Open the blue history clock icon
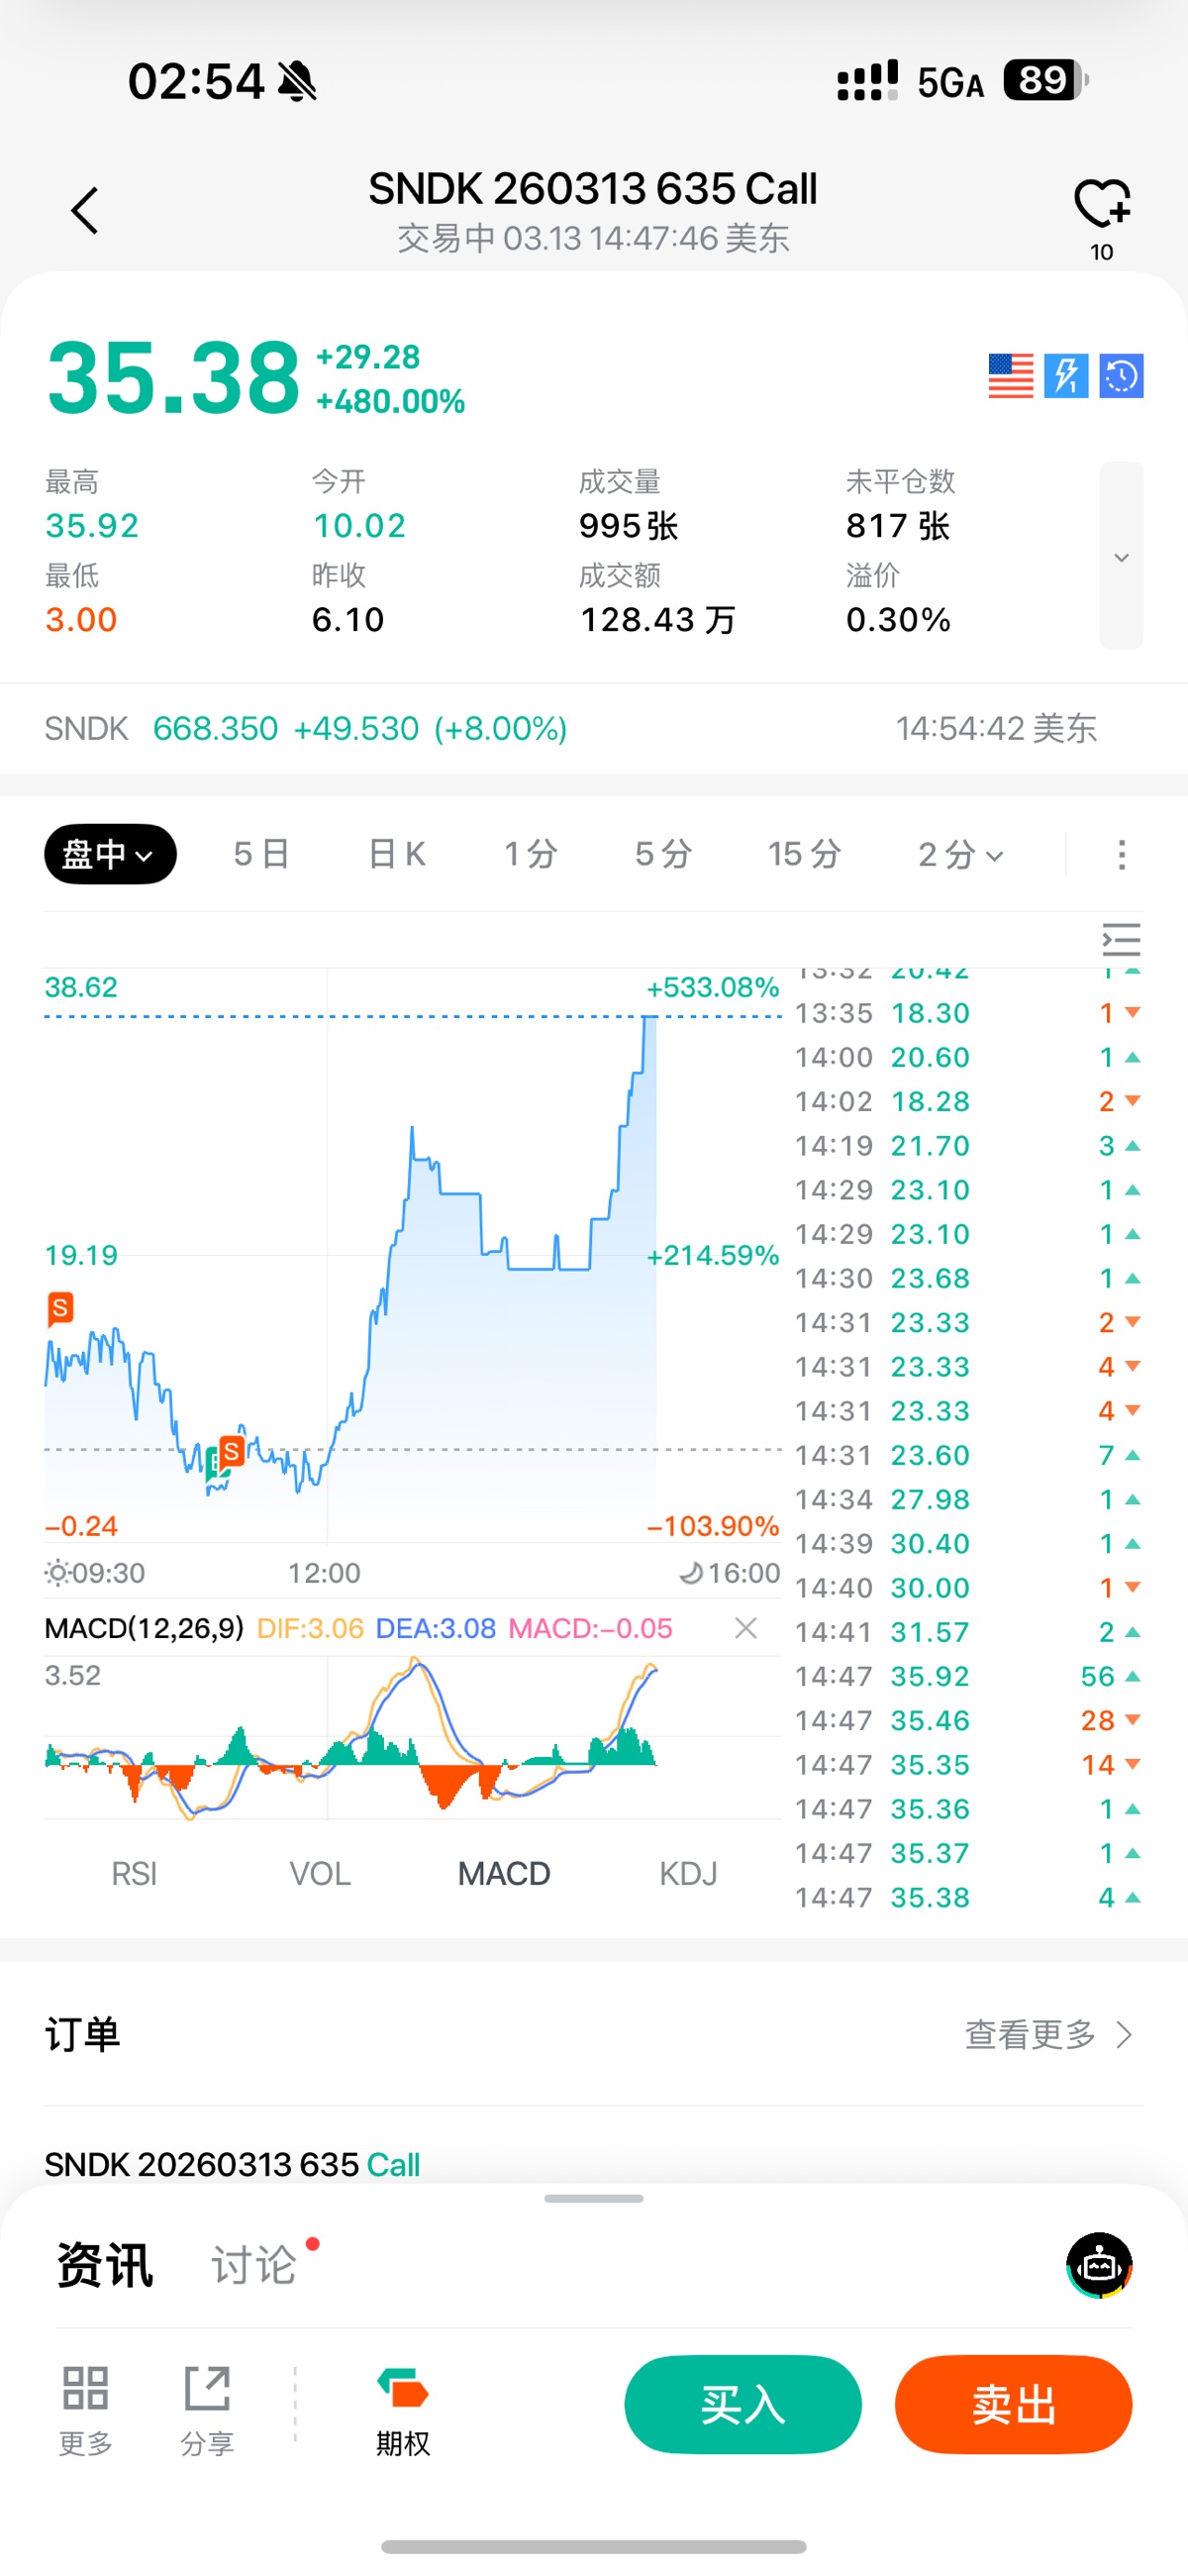 click(1121, 376)
